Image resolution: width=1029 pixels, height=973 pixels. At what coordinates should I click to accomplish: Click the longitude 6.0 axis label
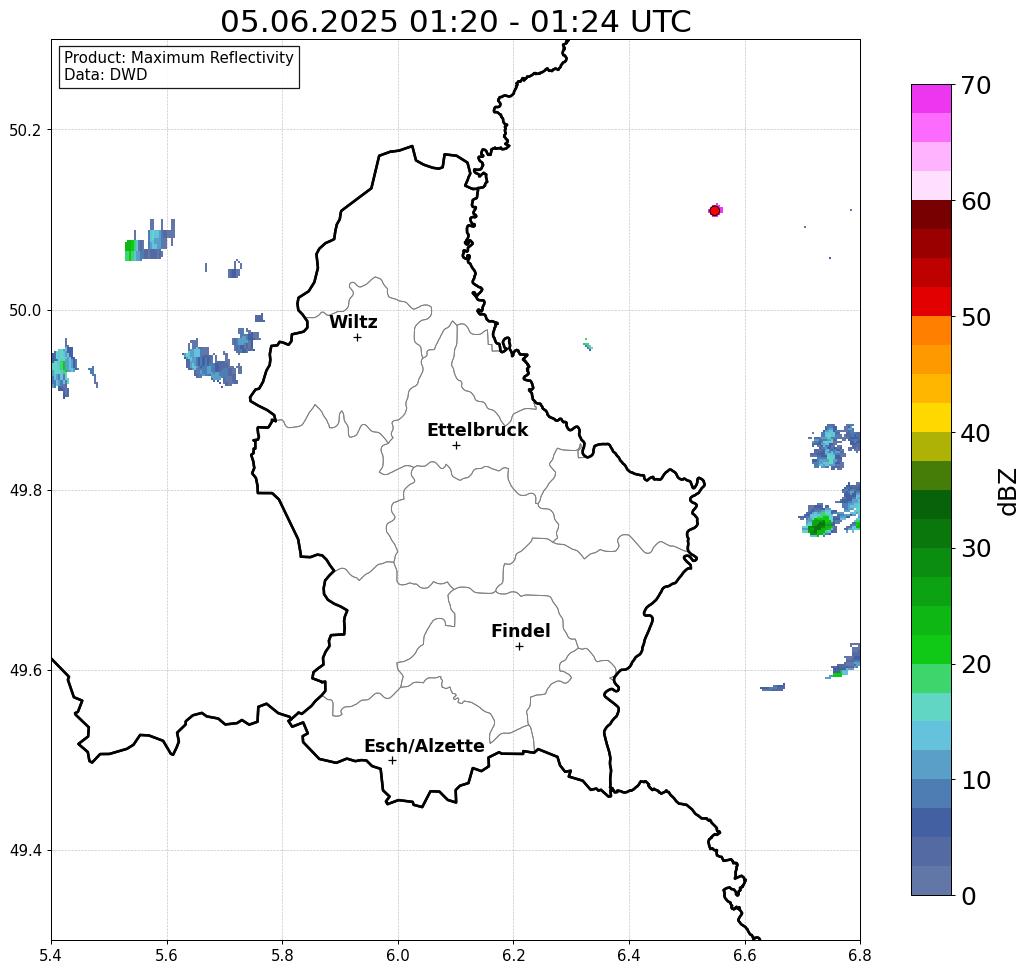point(398,955)
